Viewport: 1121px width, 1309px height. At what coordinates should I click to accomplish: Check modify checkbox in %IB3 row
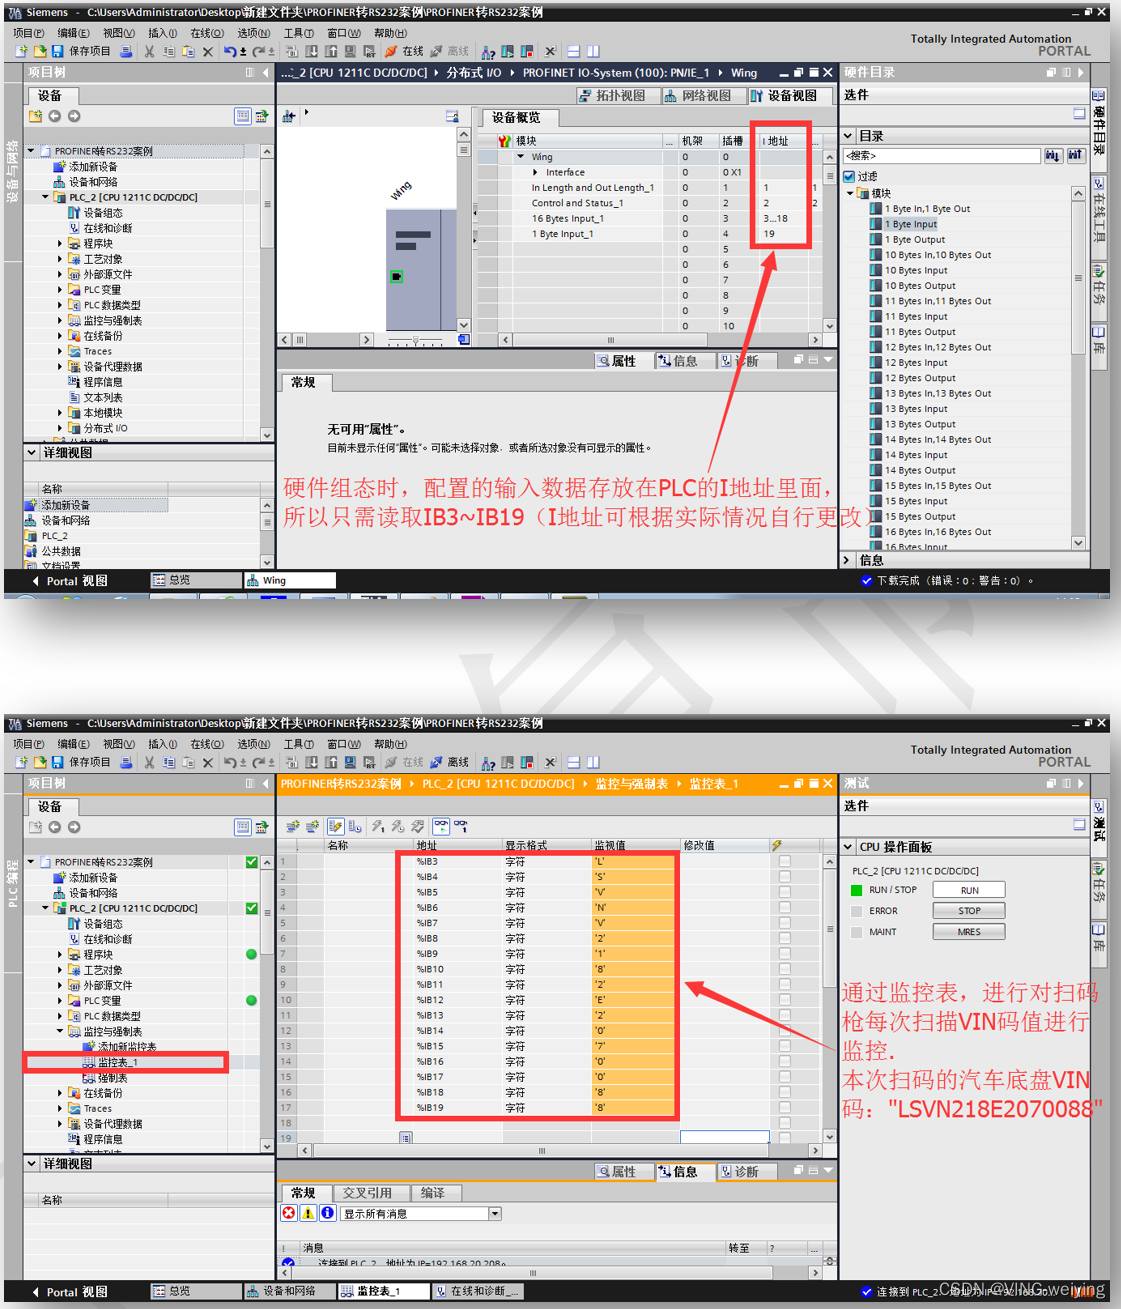tap(784, 861)
